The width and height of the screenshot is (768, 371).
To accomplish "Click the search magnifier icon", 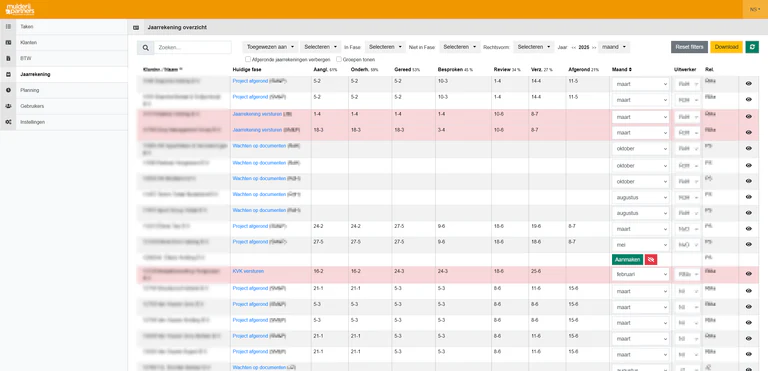I will tap(145, 48).
